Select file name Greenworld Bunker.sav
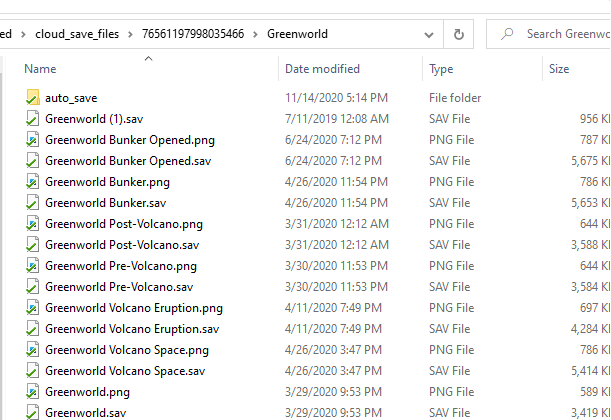Screen dimensions: 611x420 pos(106,203)
